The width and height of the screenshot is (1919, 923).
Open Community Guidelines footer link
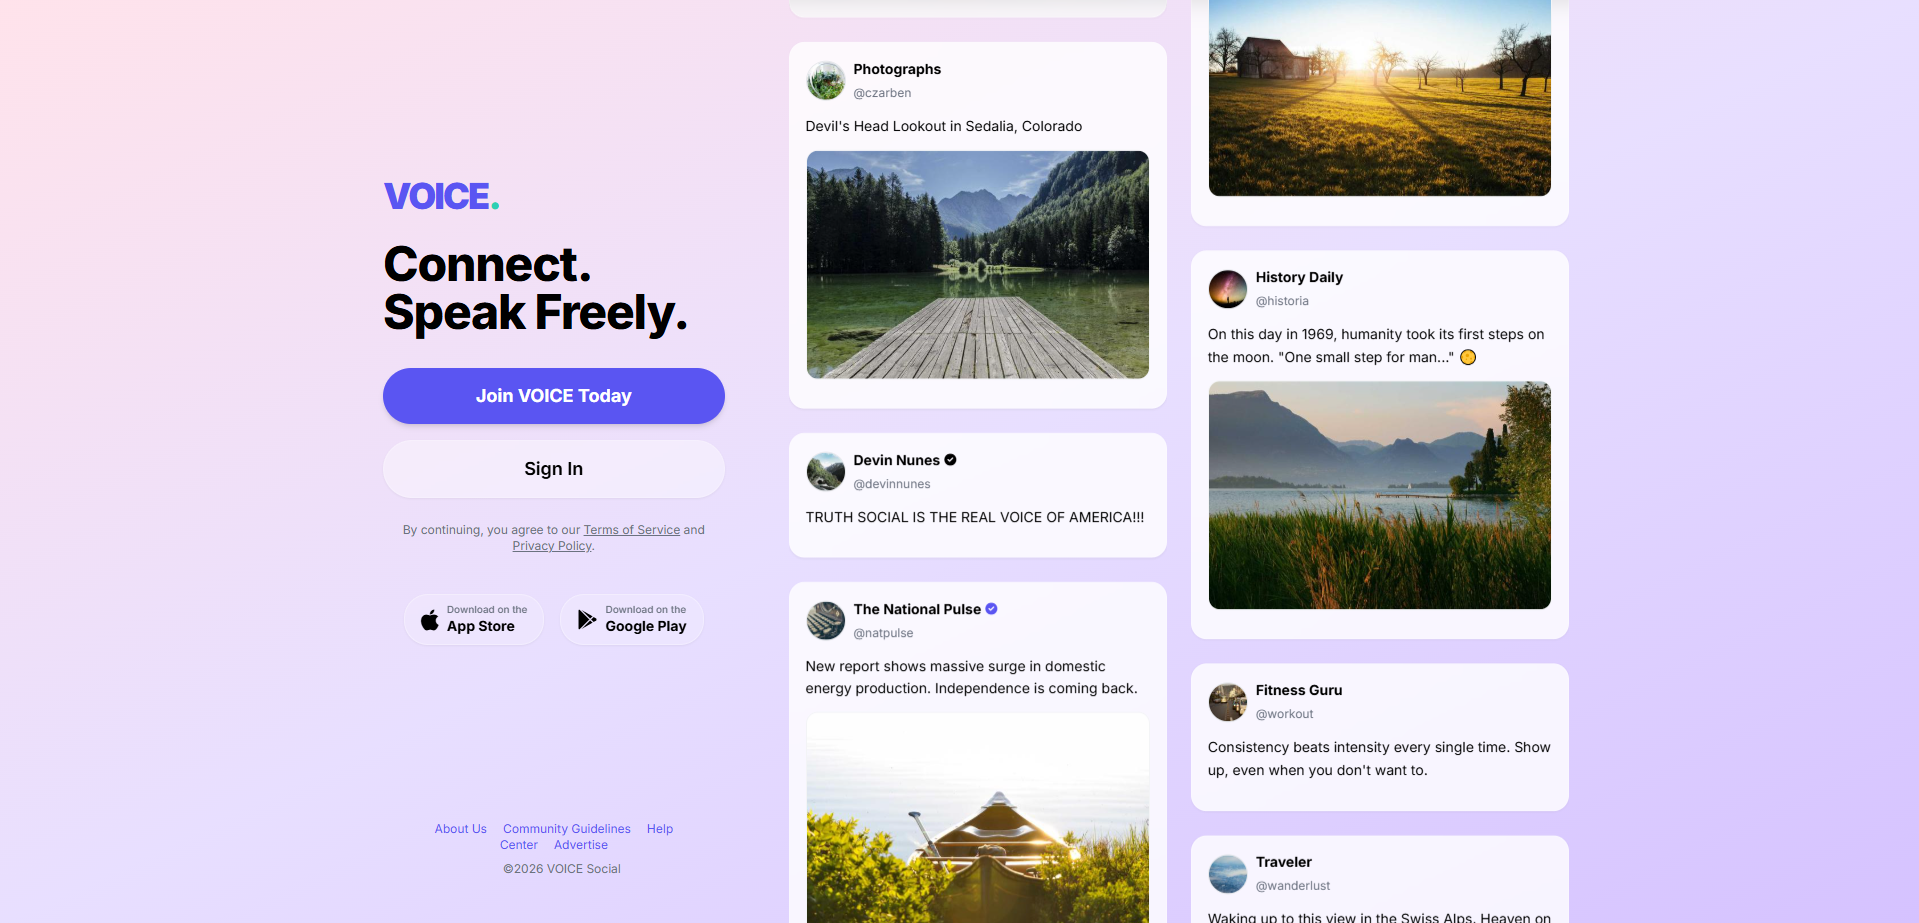[x=567, y=829]
